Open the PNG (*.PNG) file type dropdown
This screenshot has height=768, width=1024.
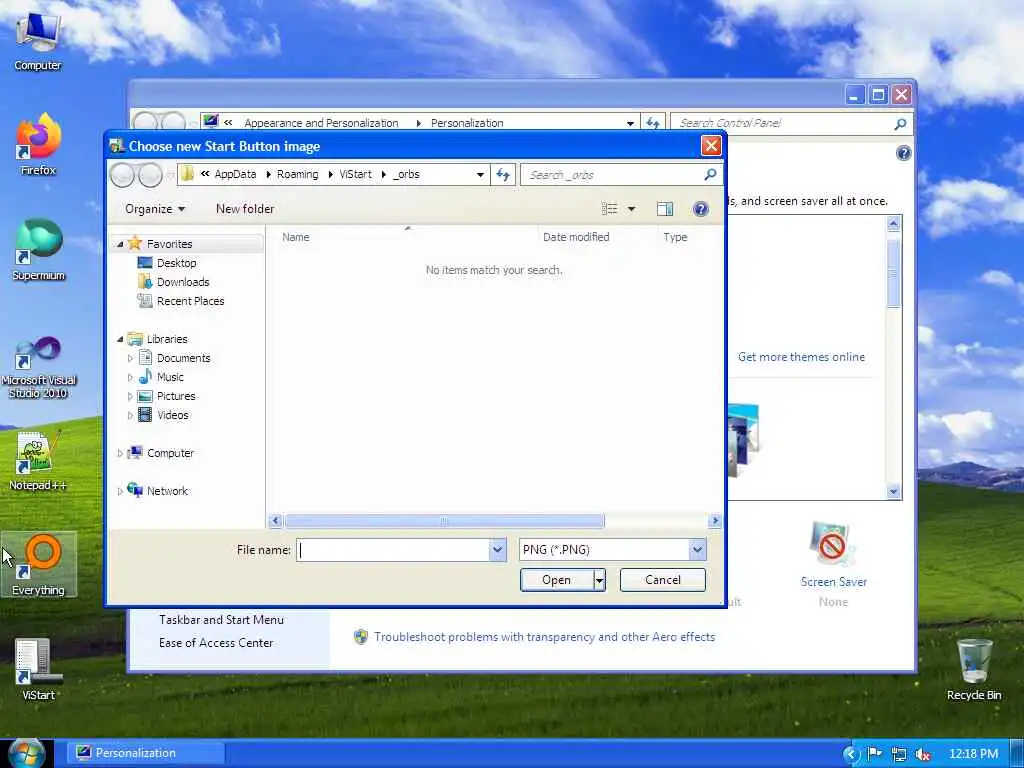(x=697, y=550)
